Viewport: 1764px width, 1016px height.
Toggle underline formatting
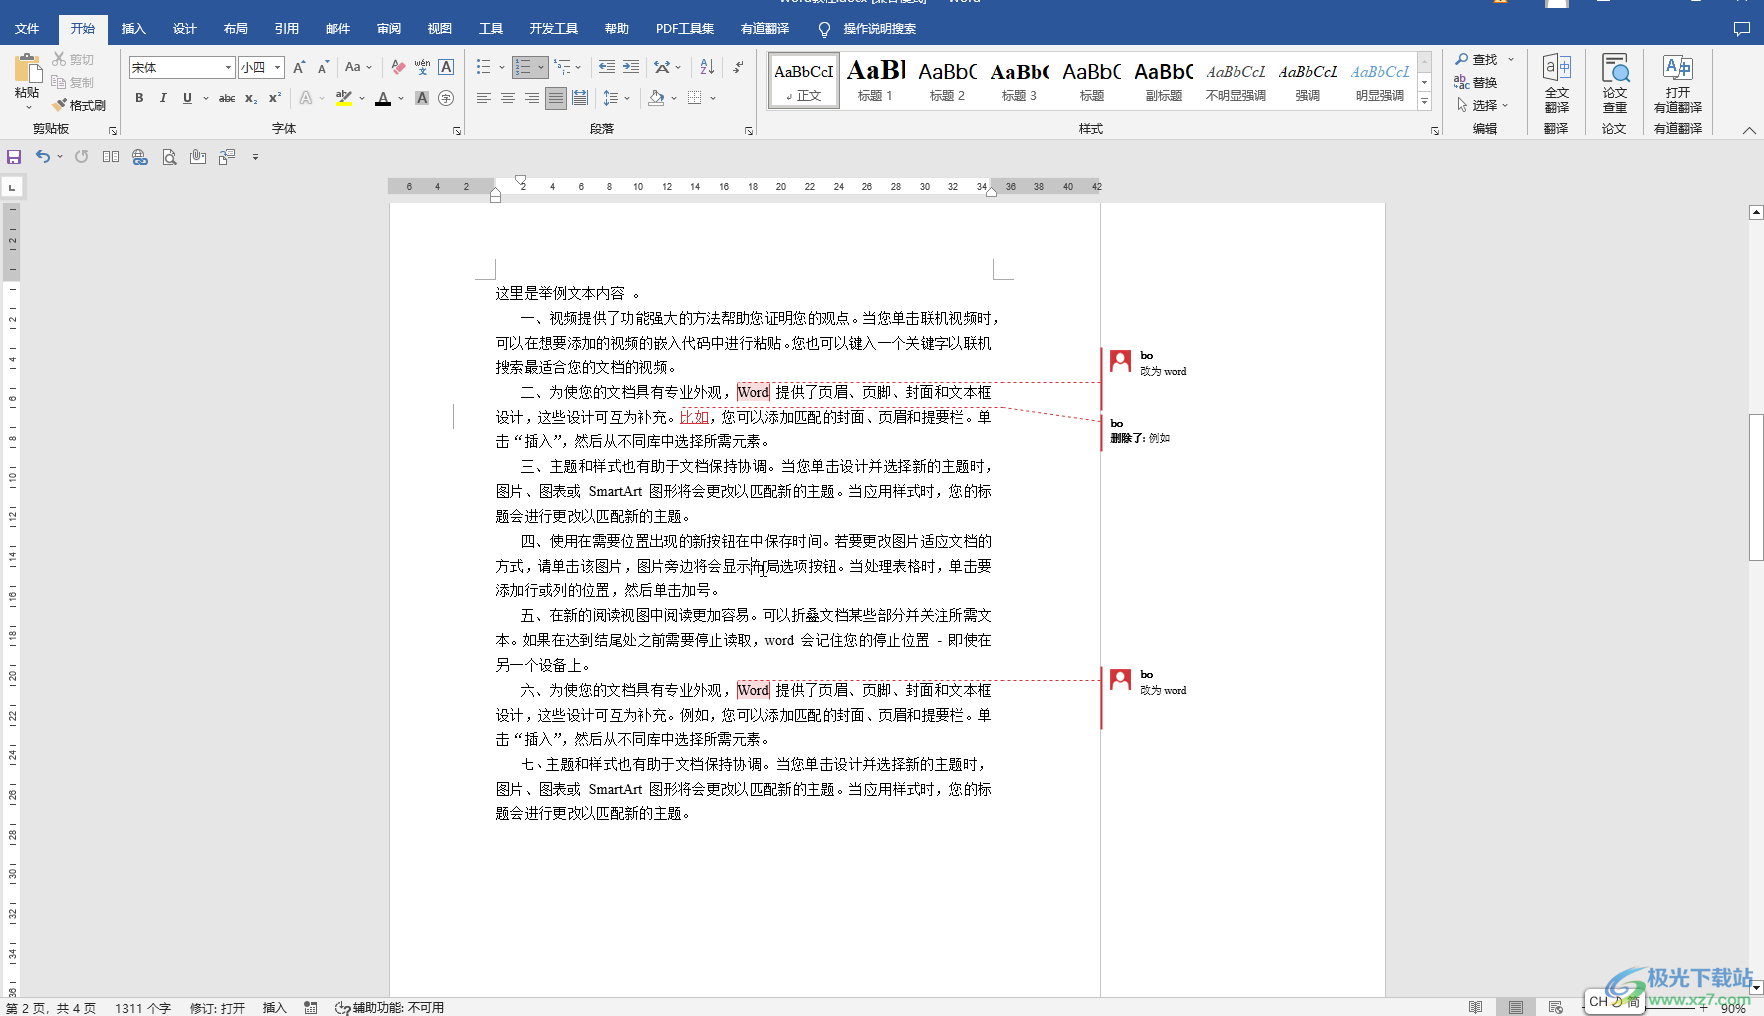pyautogui.click(x=187, y=98)
